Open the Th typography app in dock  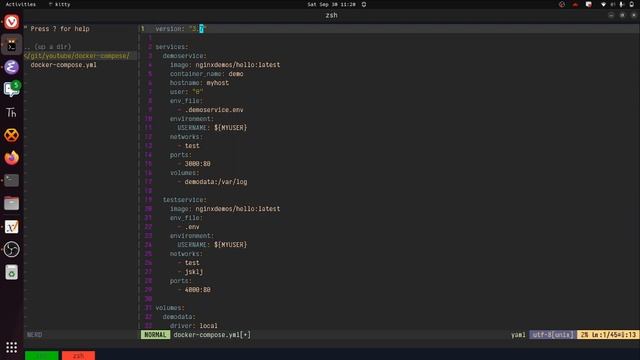coord(11,112)
